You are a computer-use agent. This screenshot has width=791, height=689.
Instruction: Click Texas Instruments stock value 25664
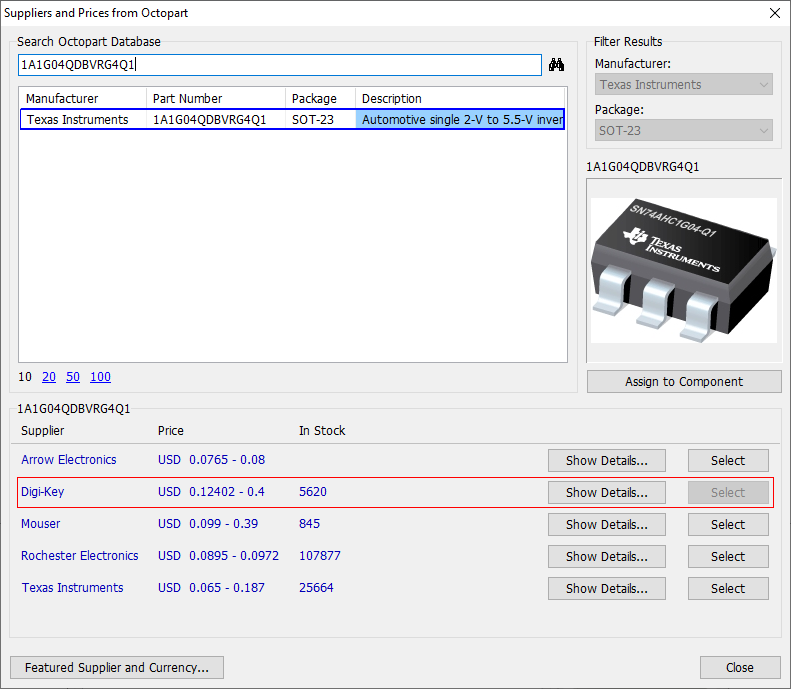coord(316,588)
